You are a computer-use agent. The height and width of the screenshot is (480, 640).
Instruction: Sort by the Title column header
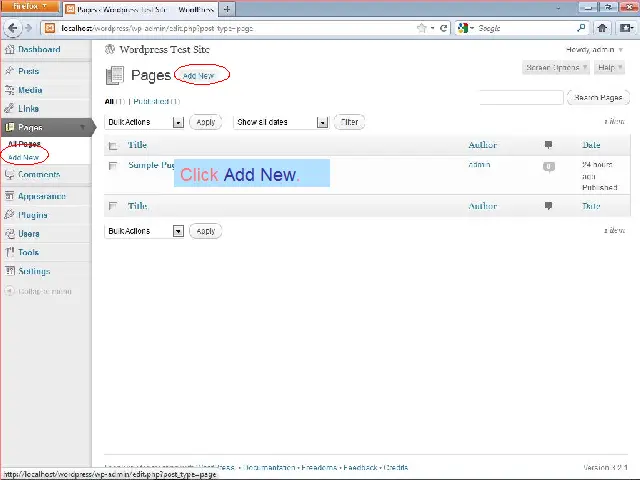click(138, 145)
